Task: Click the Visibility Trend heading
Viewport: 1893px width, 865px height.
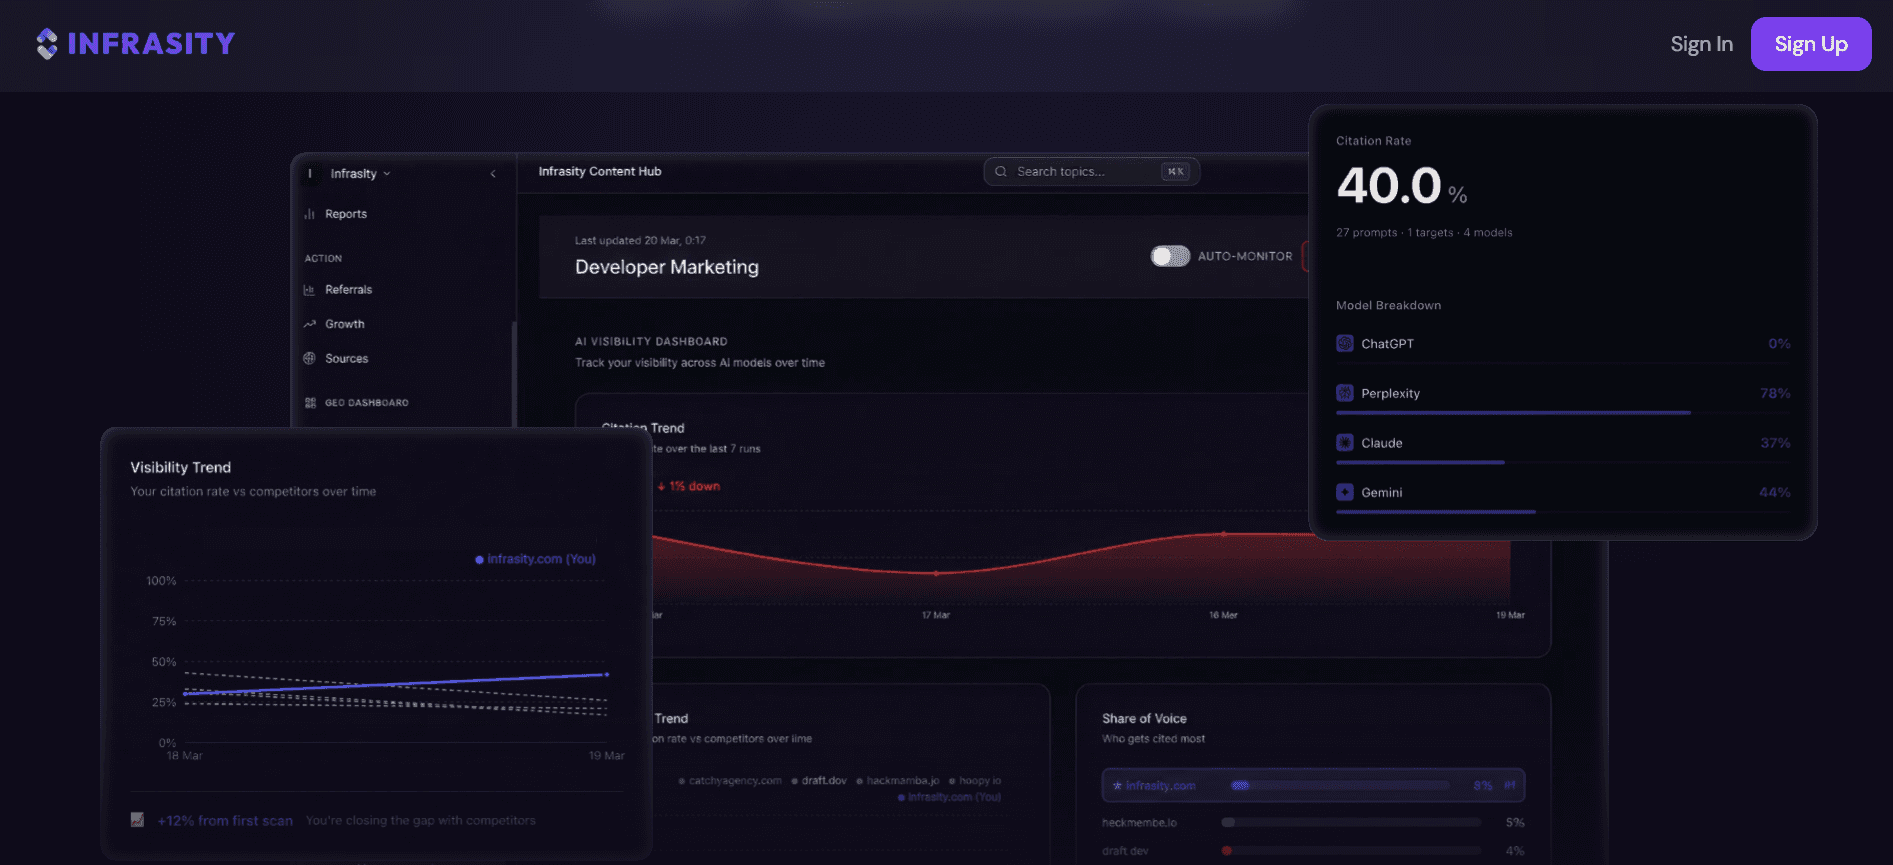Action: tap(180, 468)
